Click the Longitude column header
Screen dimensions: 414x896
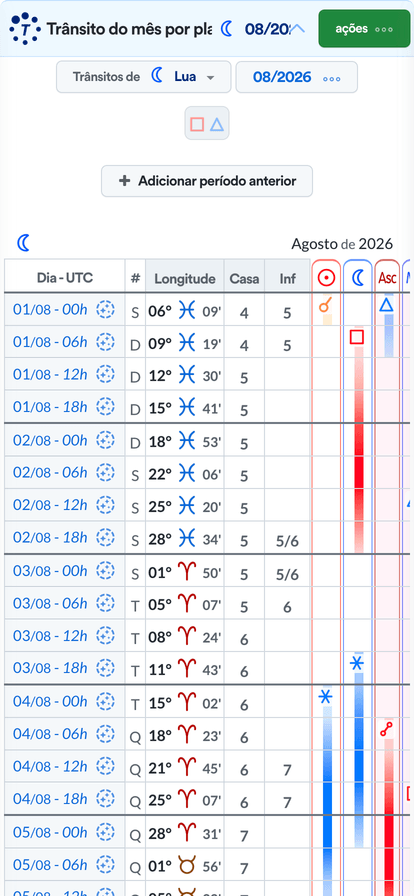[x=185, y=278]
